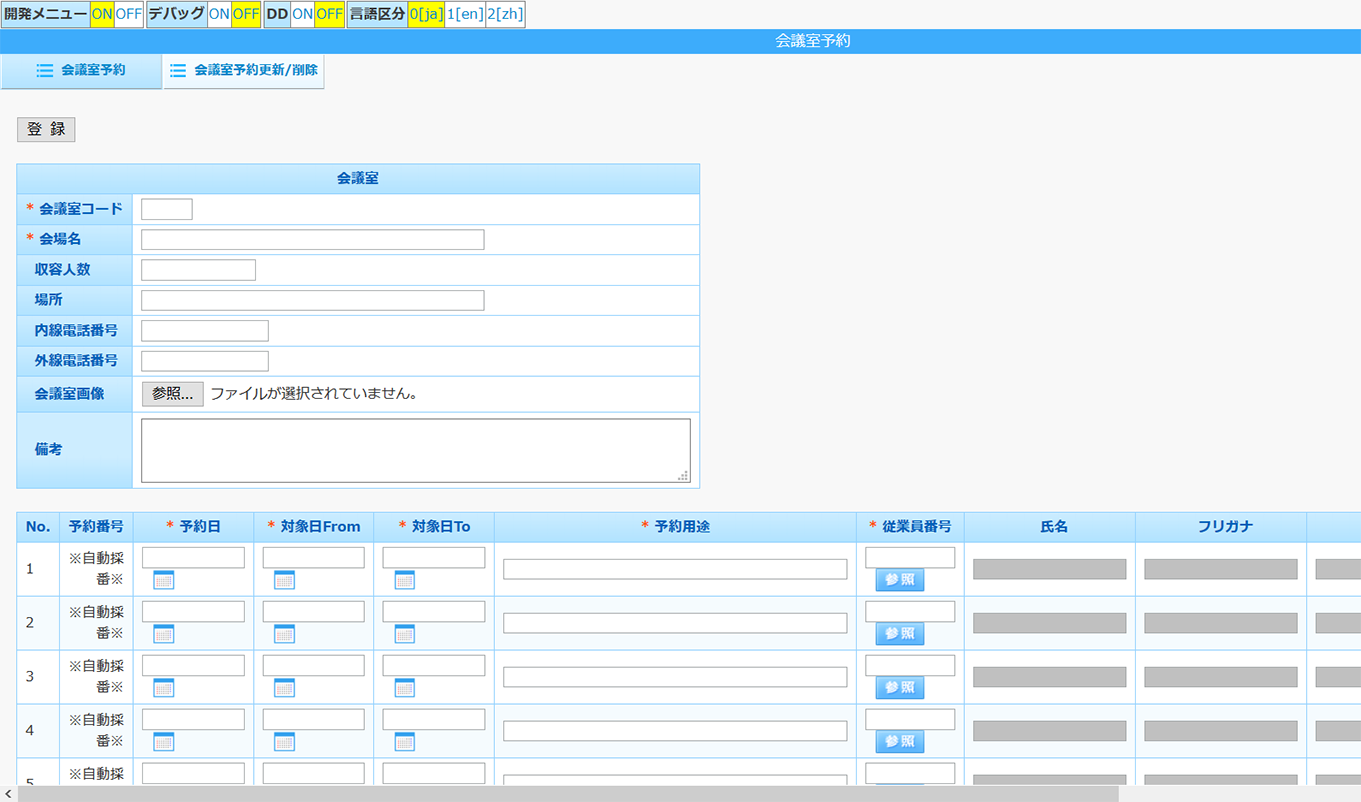
Task: Turn DD ON
Action: [302, 14]
